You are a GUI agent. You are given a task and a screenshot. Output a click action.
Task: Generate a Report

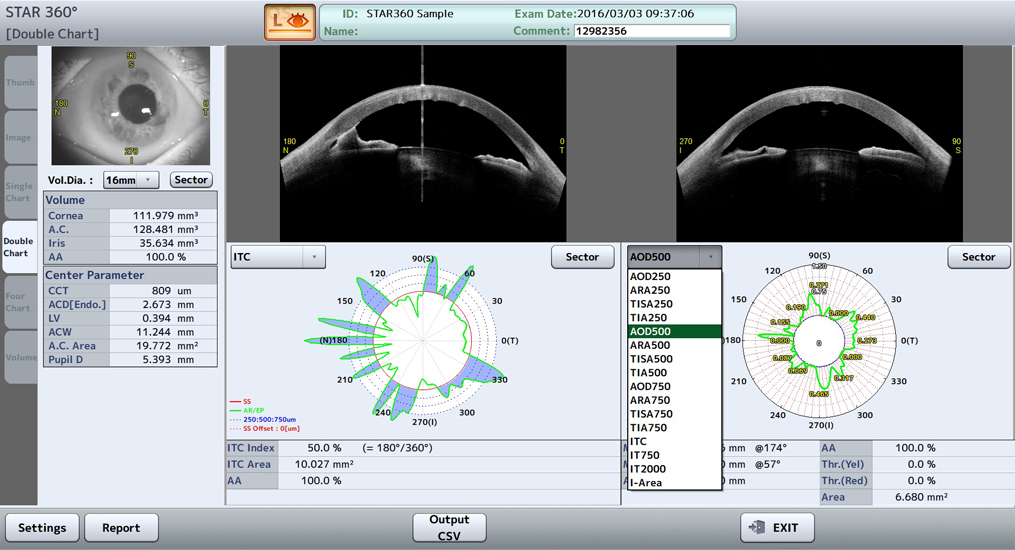(x=121, y=527)
